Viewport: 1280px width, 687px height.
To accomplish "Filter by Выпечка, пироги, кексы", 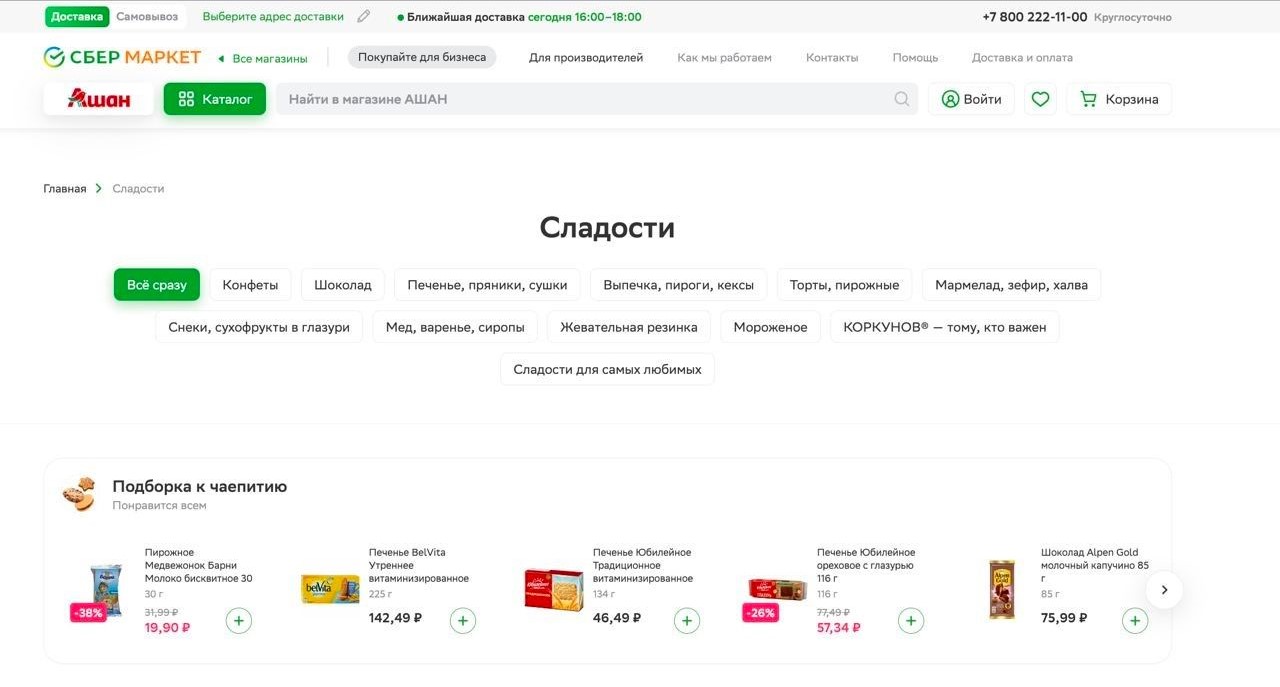I will tap(678, 285).
